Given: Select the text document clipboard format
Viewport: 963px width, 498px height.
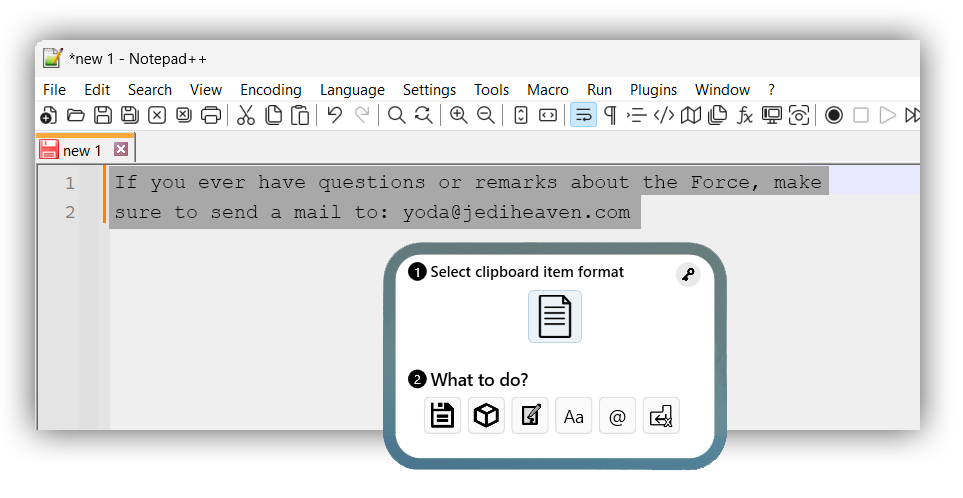Looking at the screenshot, I should (x=555, y=317).
